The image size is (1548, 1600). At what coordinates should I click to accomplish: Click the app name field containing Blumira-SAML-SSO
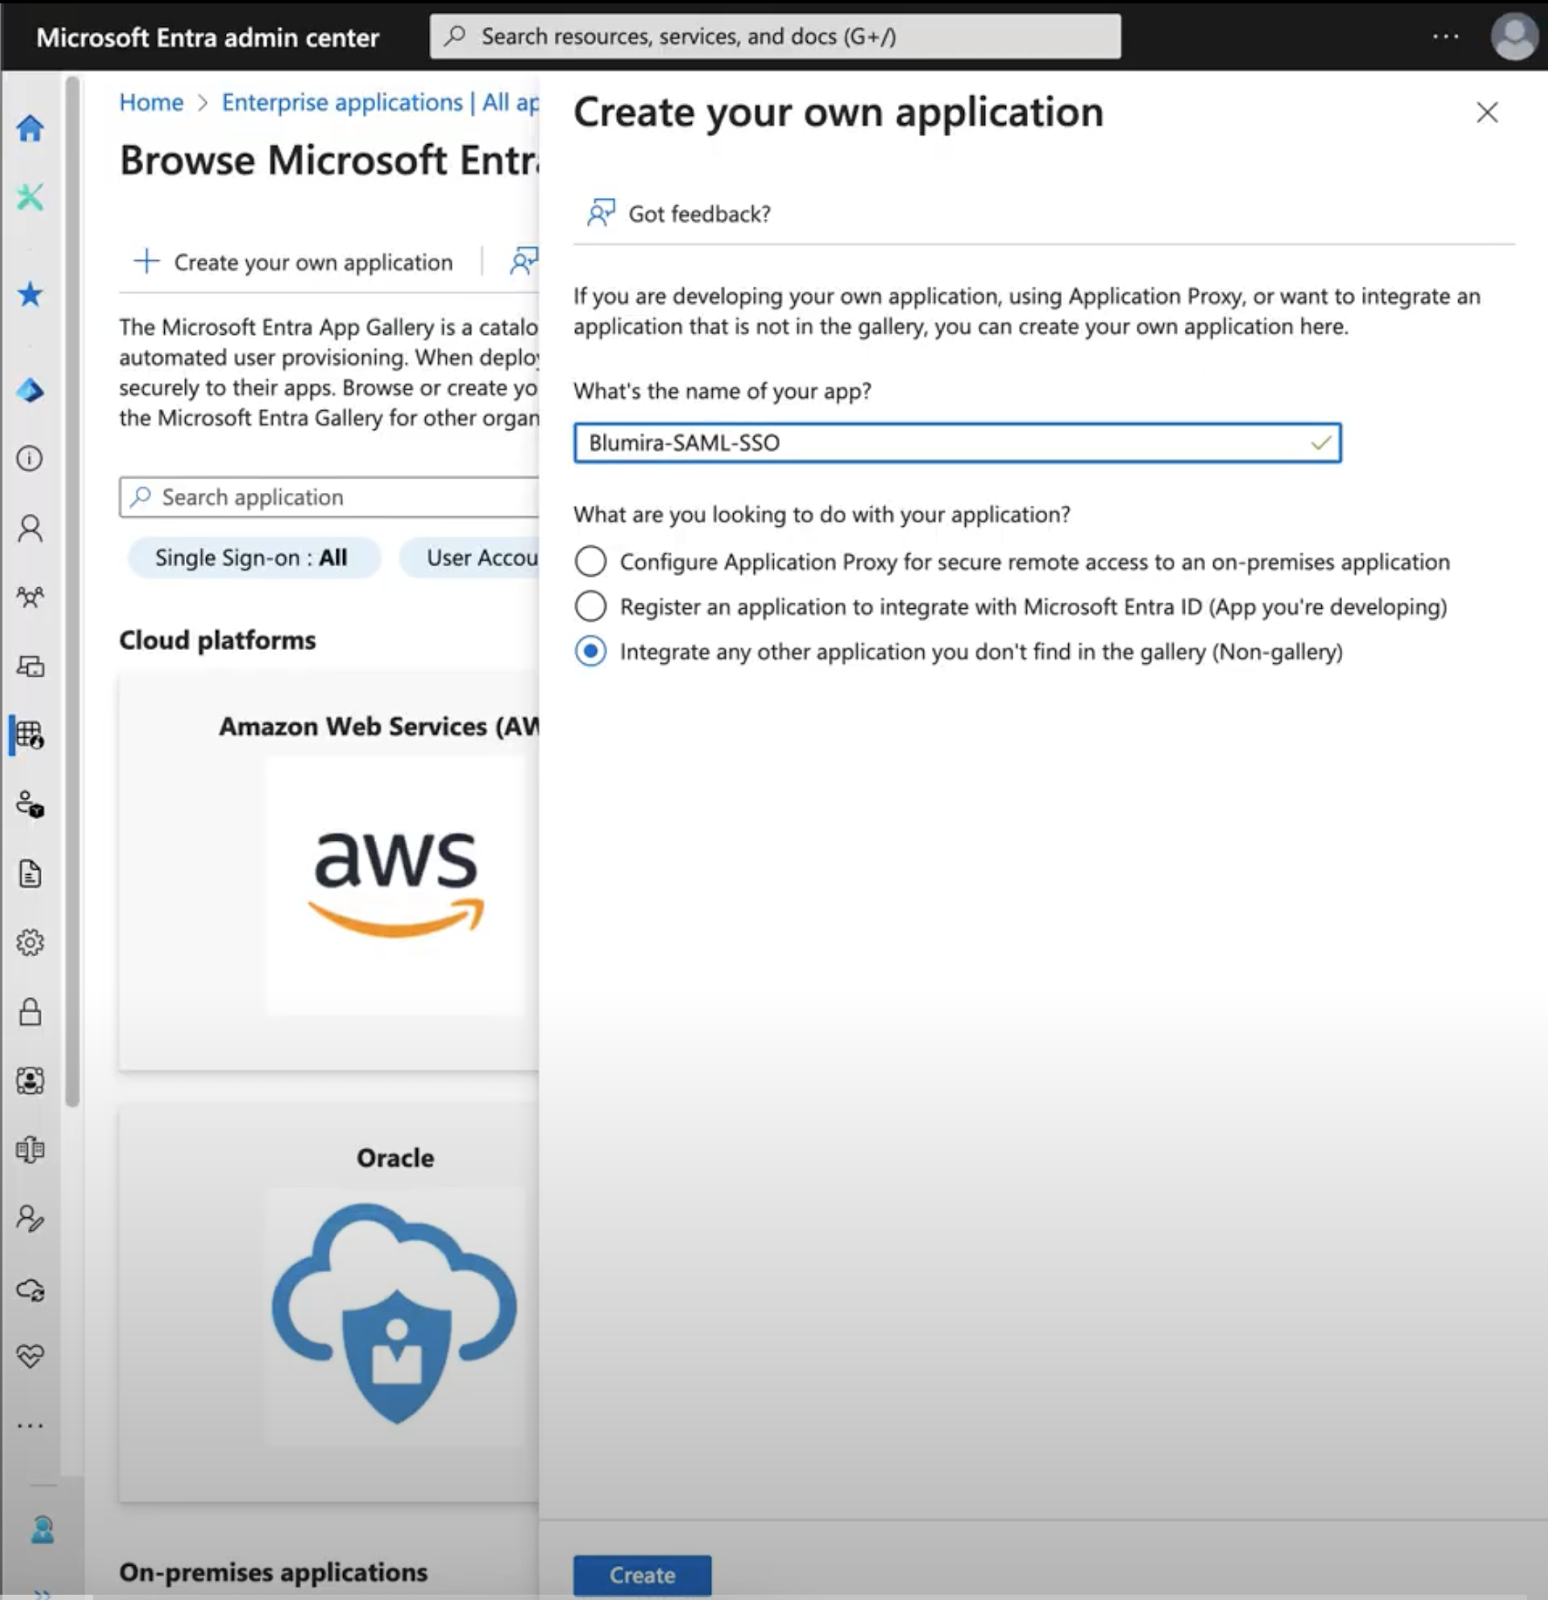coord(957,443)
